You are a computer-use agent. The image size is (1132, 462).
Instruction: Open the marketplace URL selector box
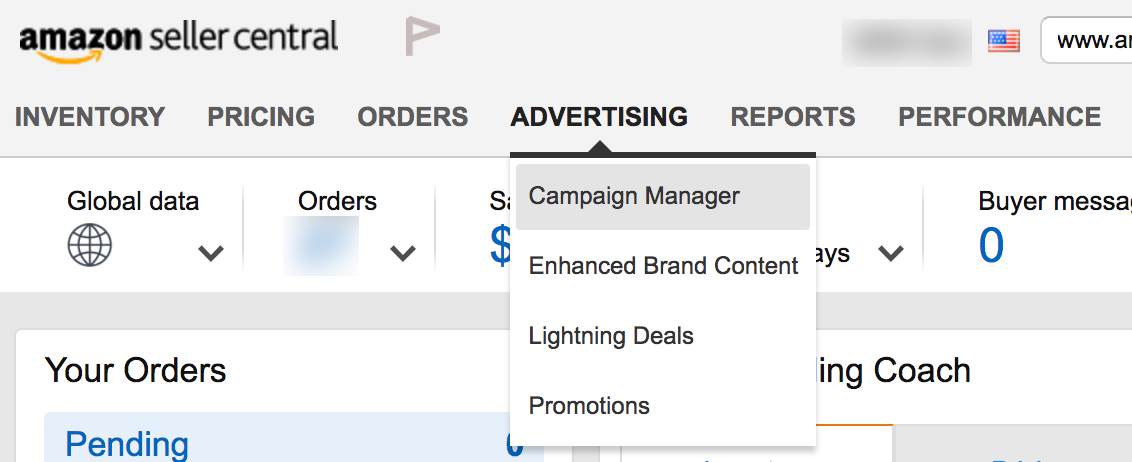tap(1086, 40)
